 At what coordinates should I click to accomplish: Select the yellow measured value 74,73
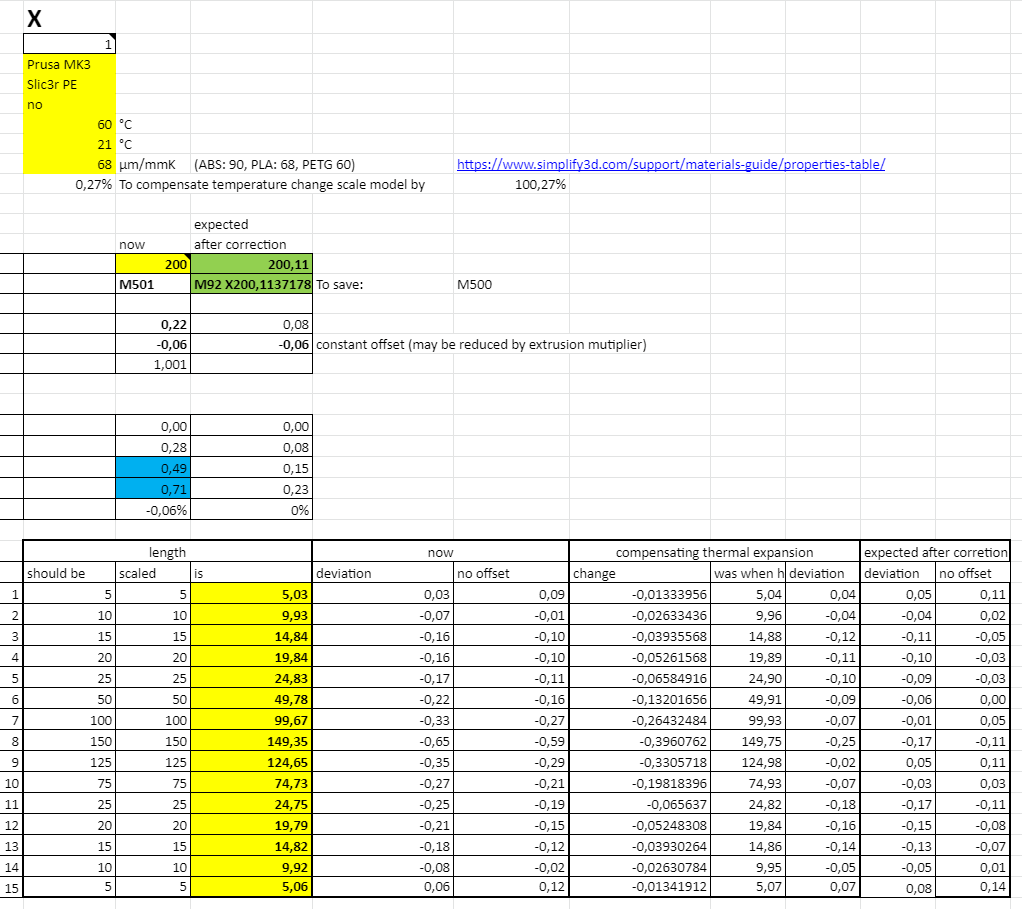[252, 783]
